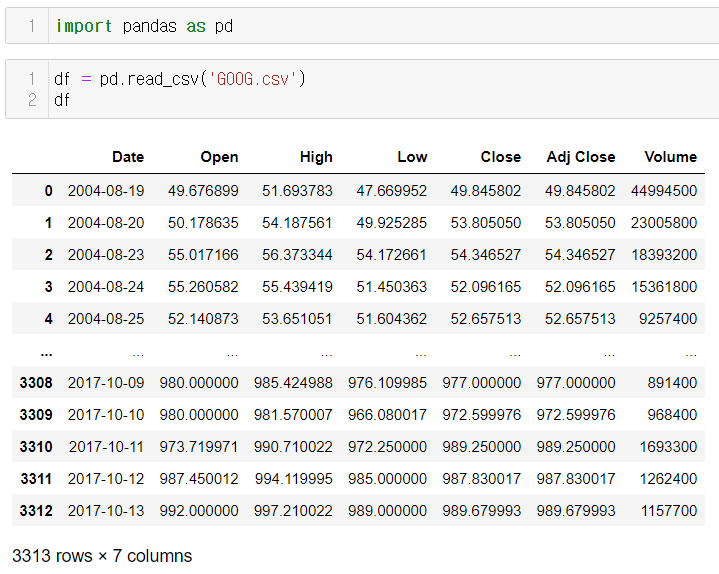Viewport: 719px width, 574px height.
Task: Click Open value 973.719971
Action: coord(199,447)
